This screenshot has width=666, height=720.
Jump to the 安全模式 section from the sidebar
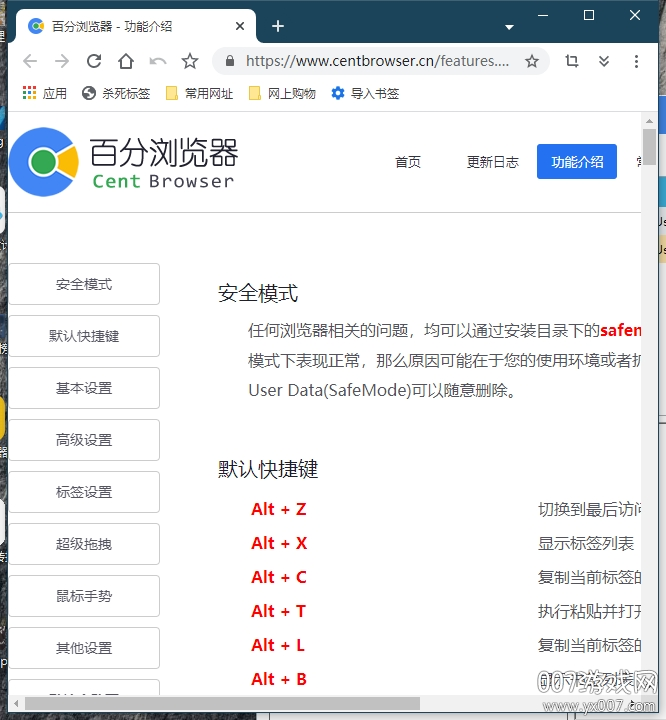click(84, 284)
